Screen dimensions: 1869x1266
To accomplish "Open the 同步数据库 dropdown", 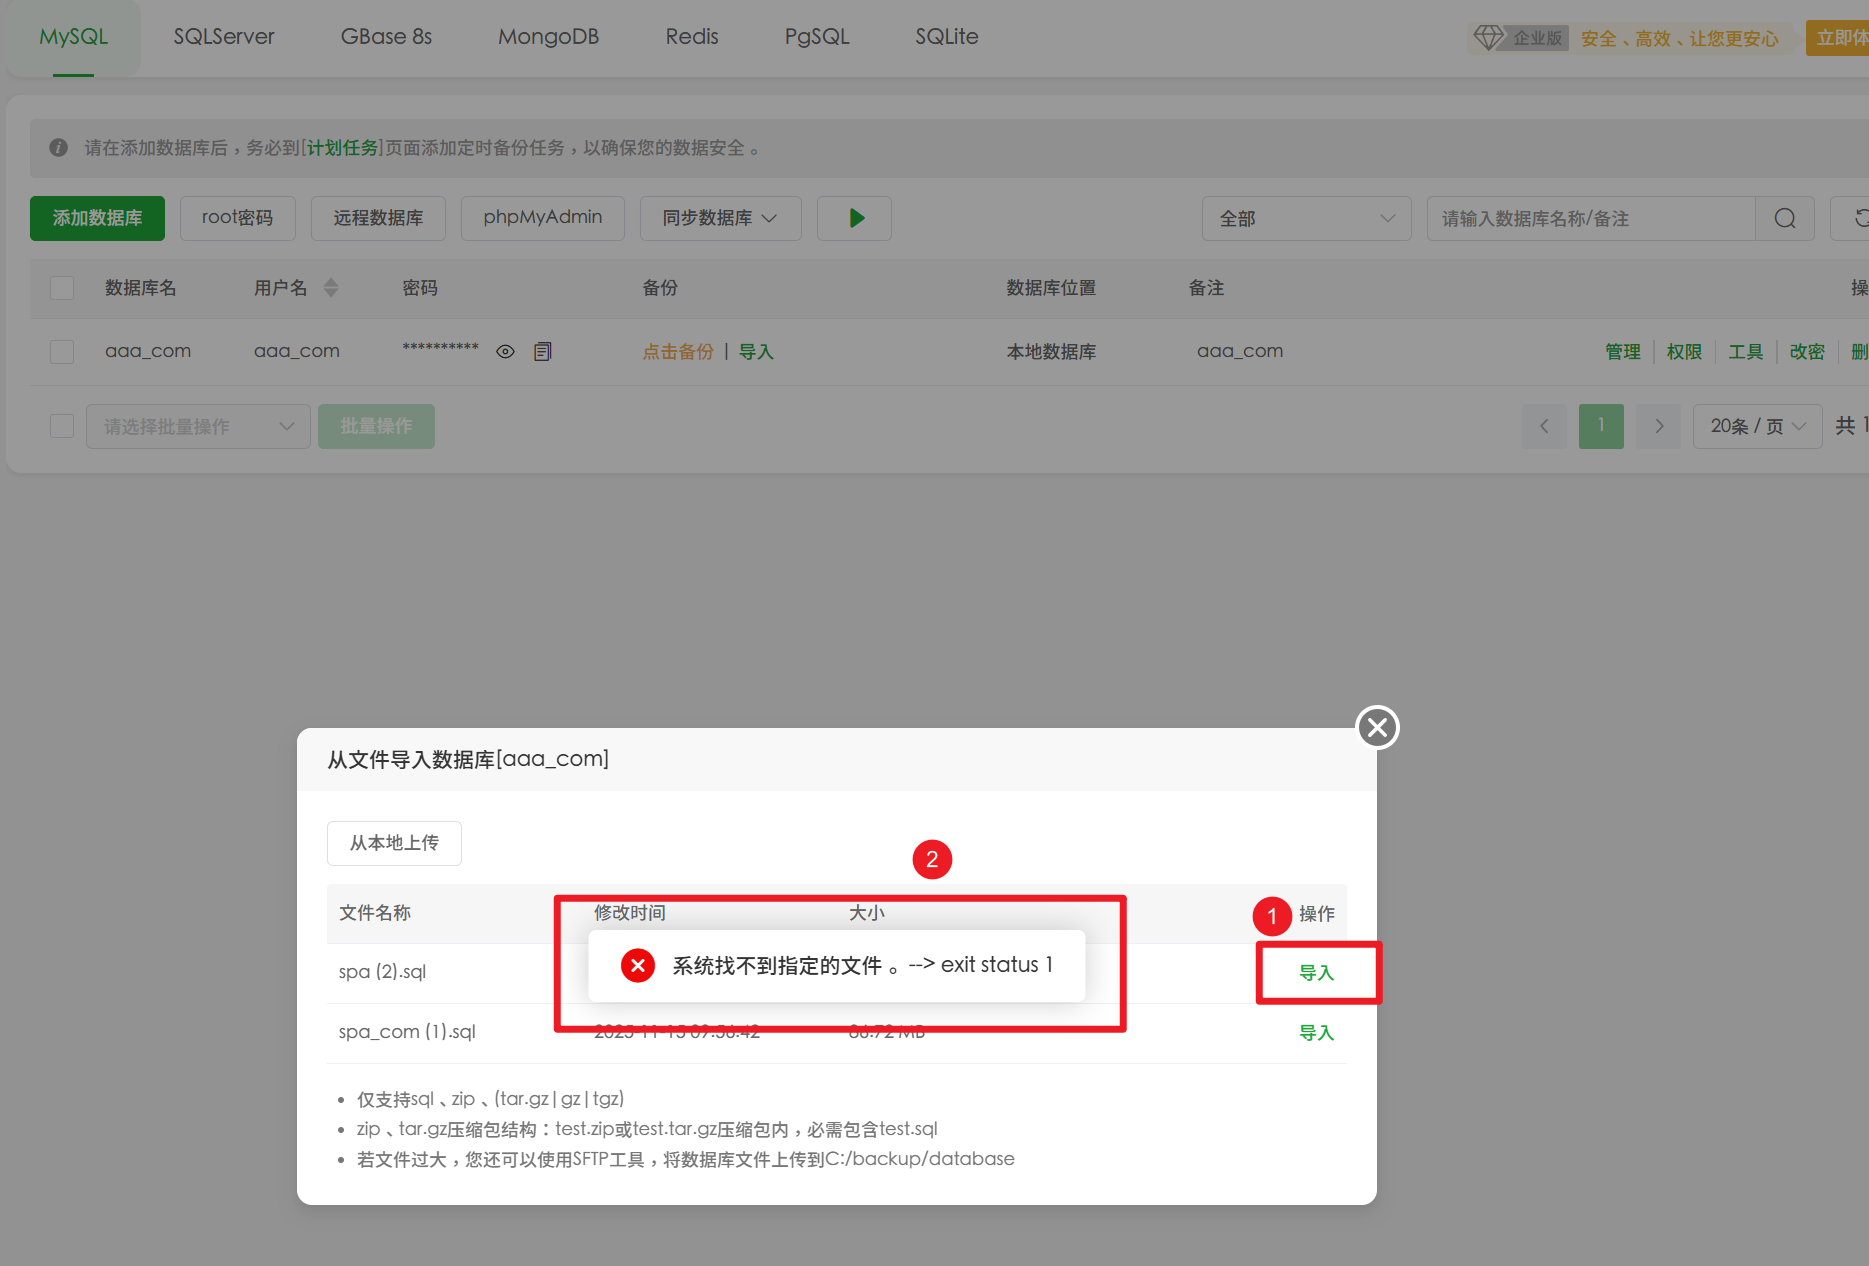I will [720, 218].
